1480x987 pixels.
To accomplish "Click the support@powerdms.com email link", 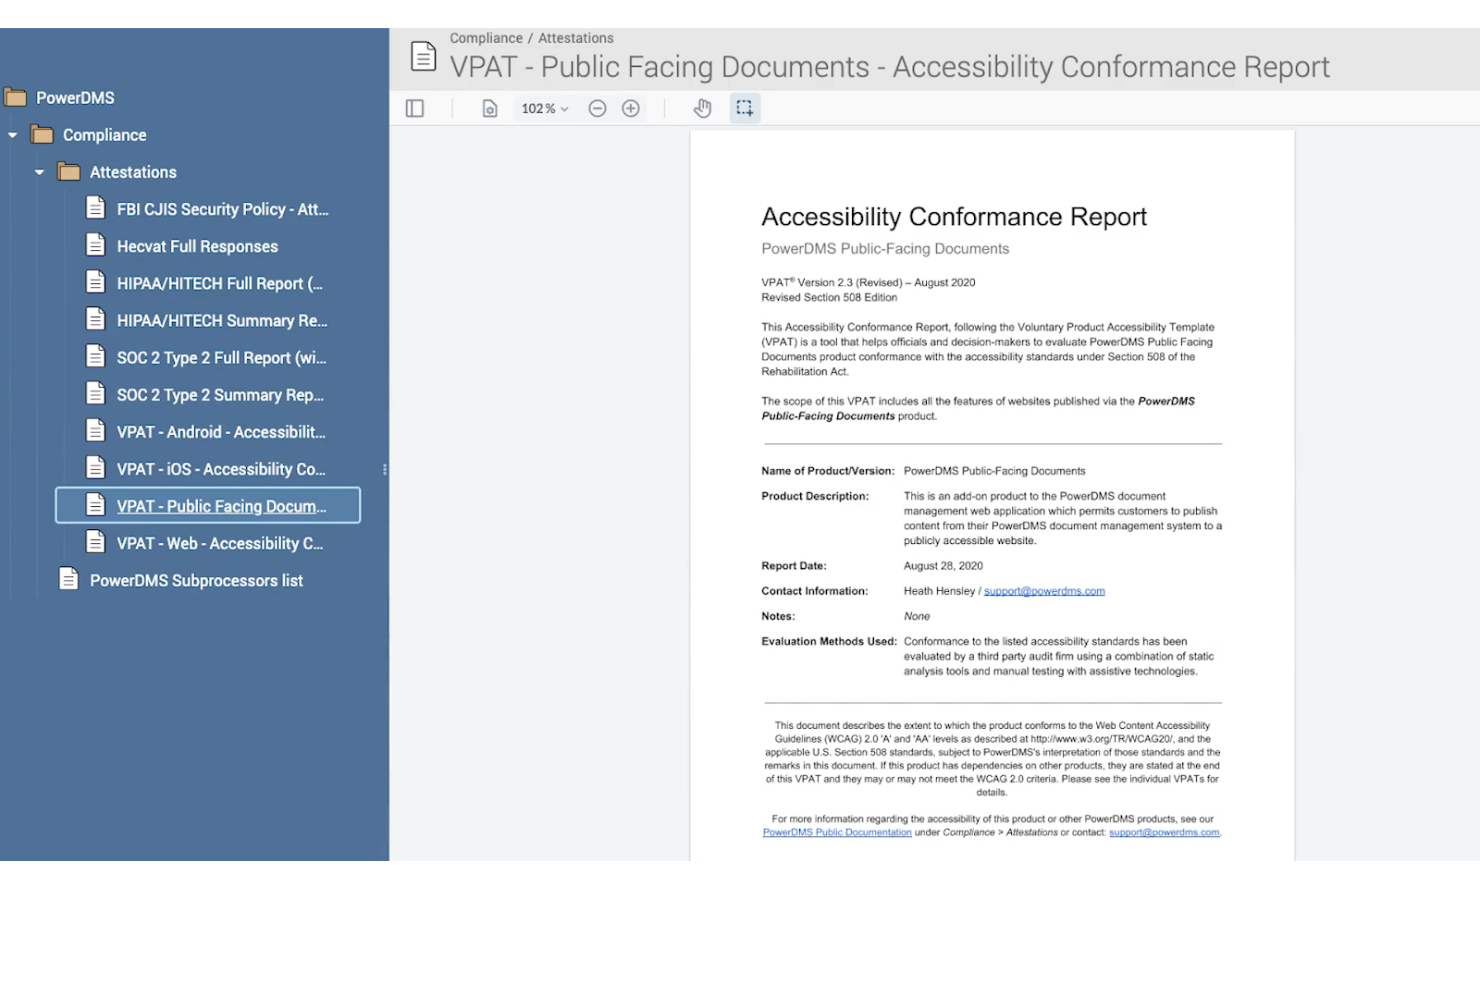I will (1044, 590).
